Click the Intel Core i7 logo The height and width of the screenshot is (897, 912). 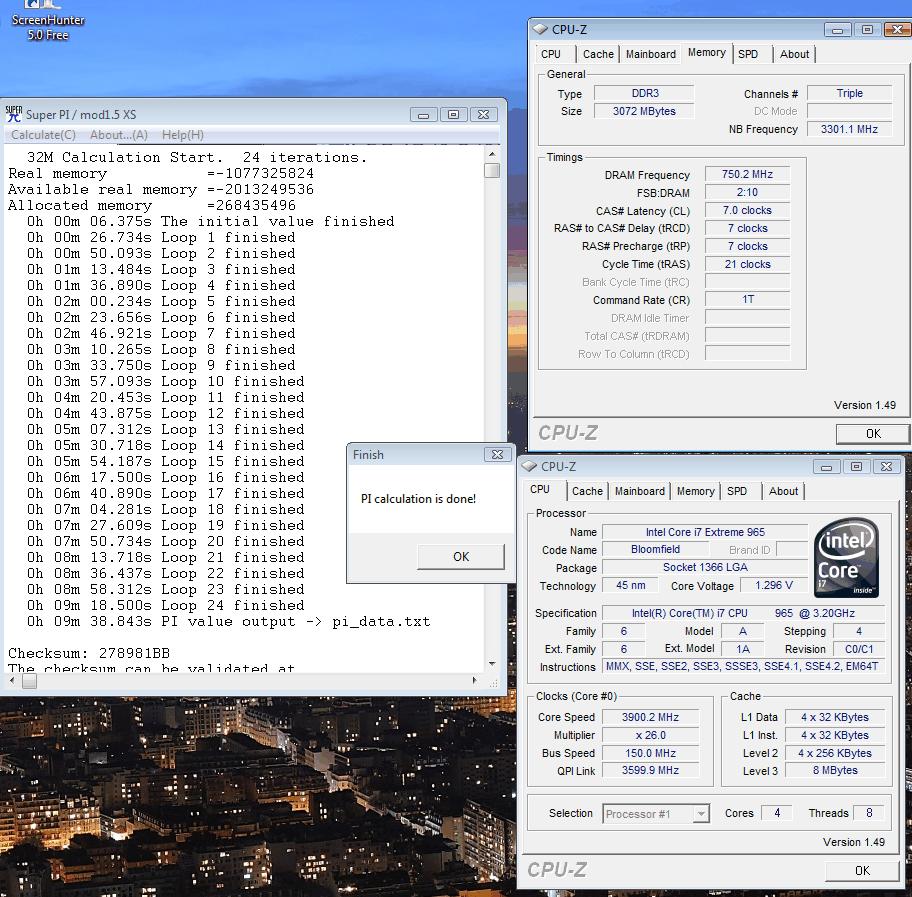(846, 558)
